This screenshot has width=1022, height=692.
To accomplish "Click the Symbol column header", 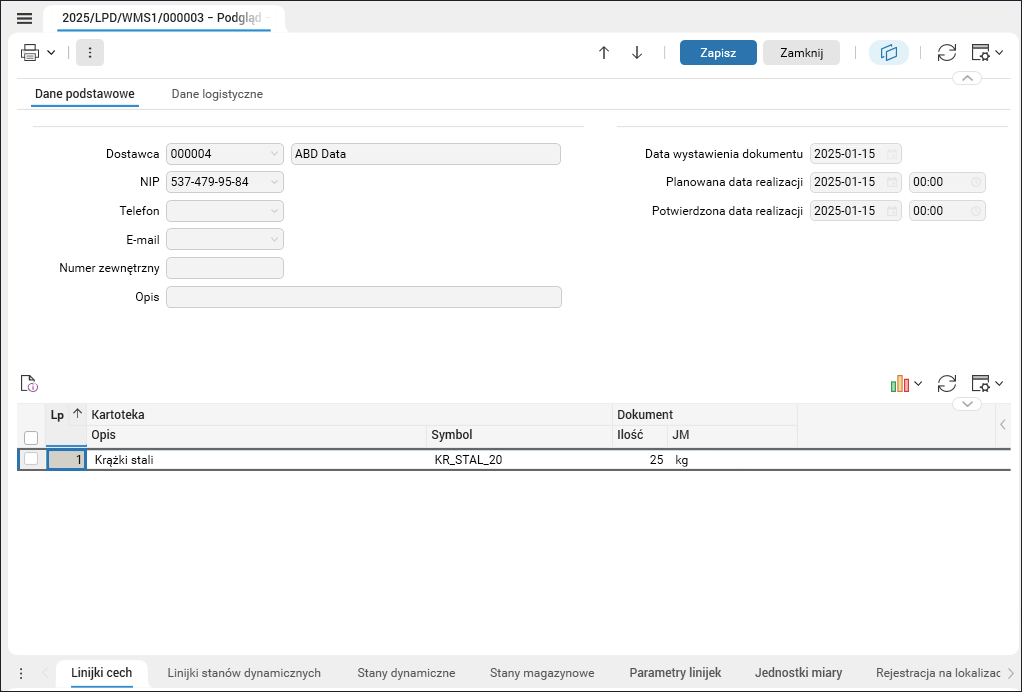I will 519,435.
